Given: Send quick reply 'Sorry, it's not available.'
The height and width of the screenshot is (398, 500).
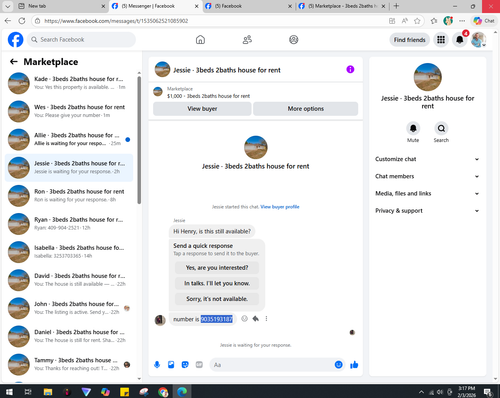Looking at the screenshot, I should [217, 299].
